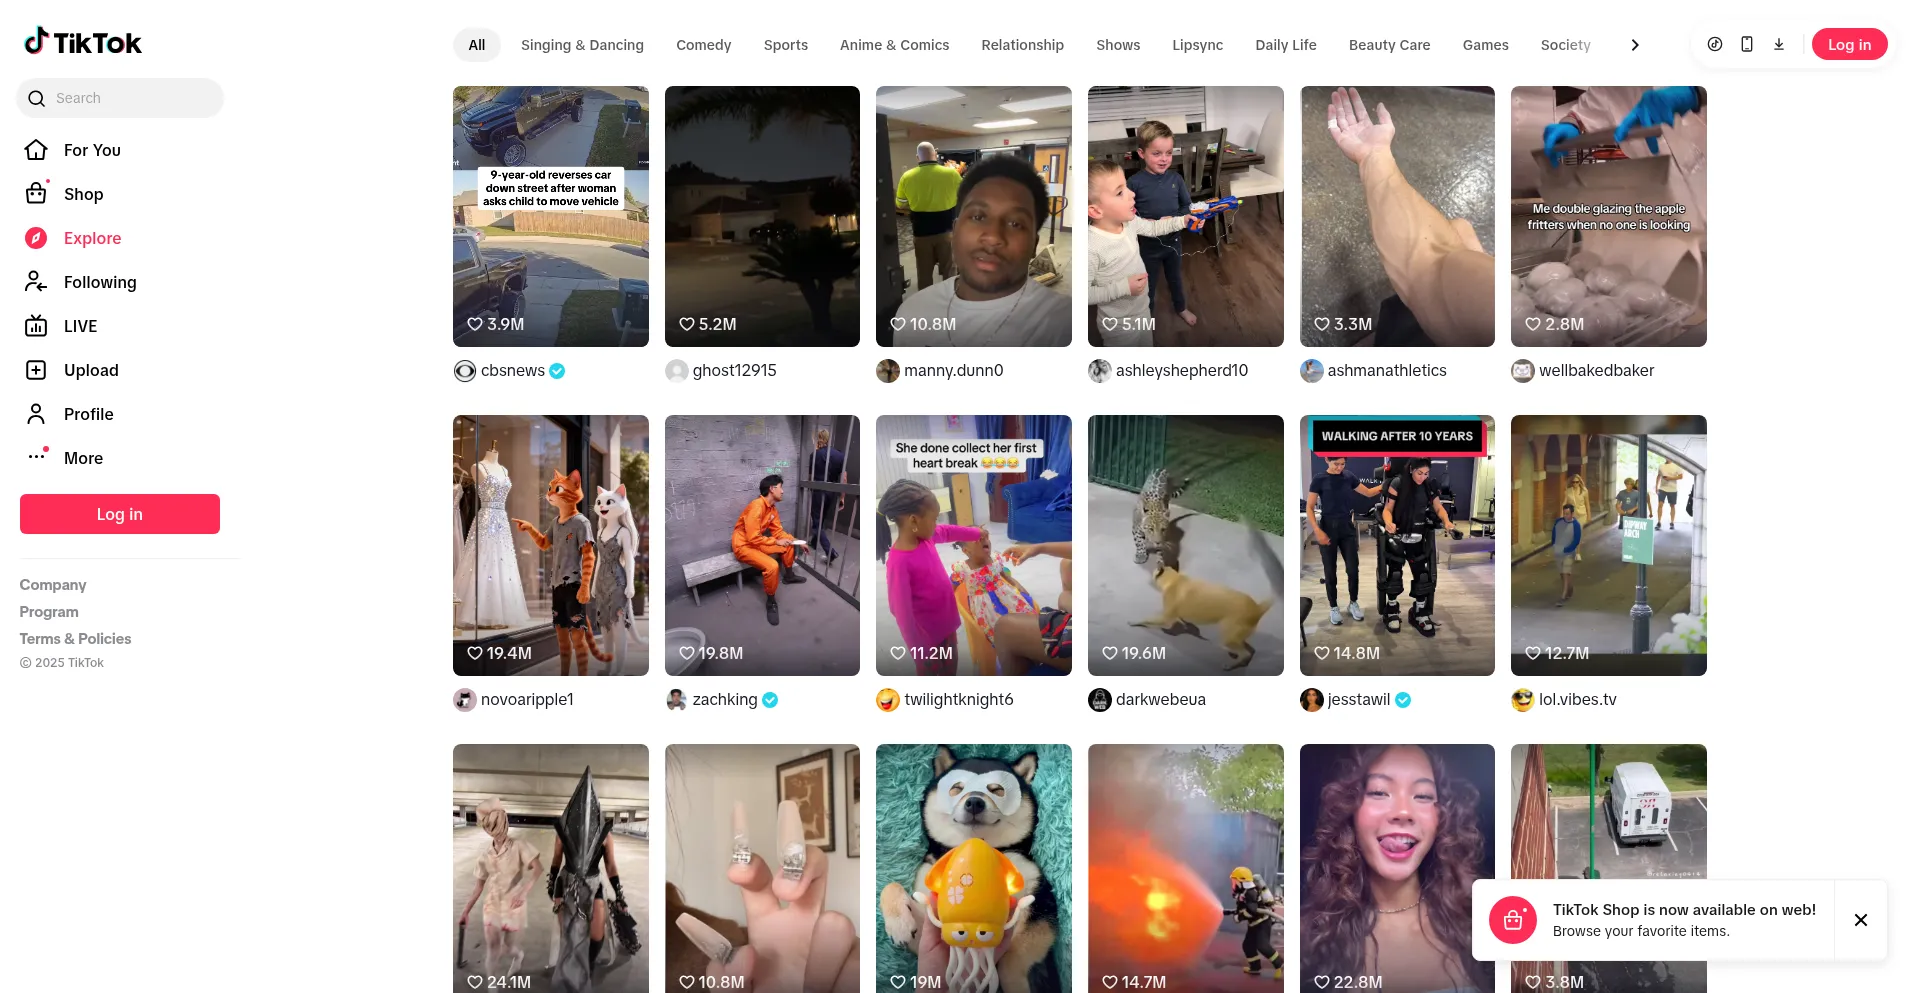Click the Shop bag icon in sidebar

[36, 194]
